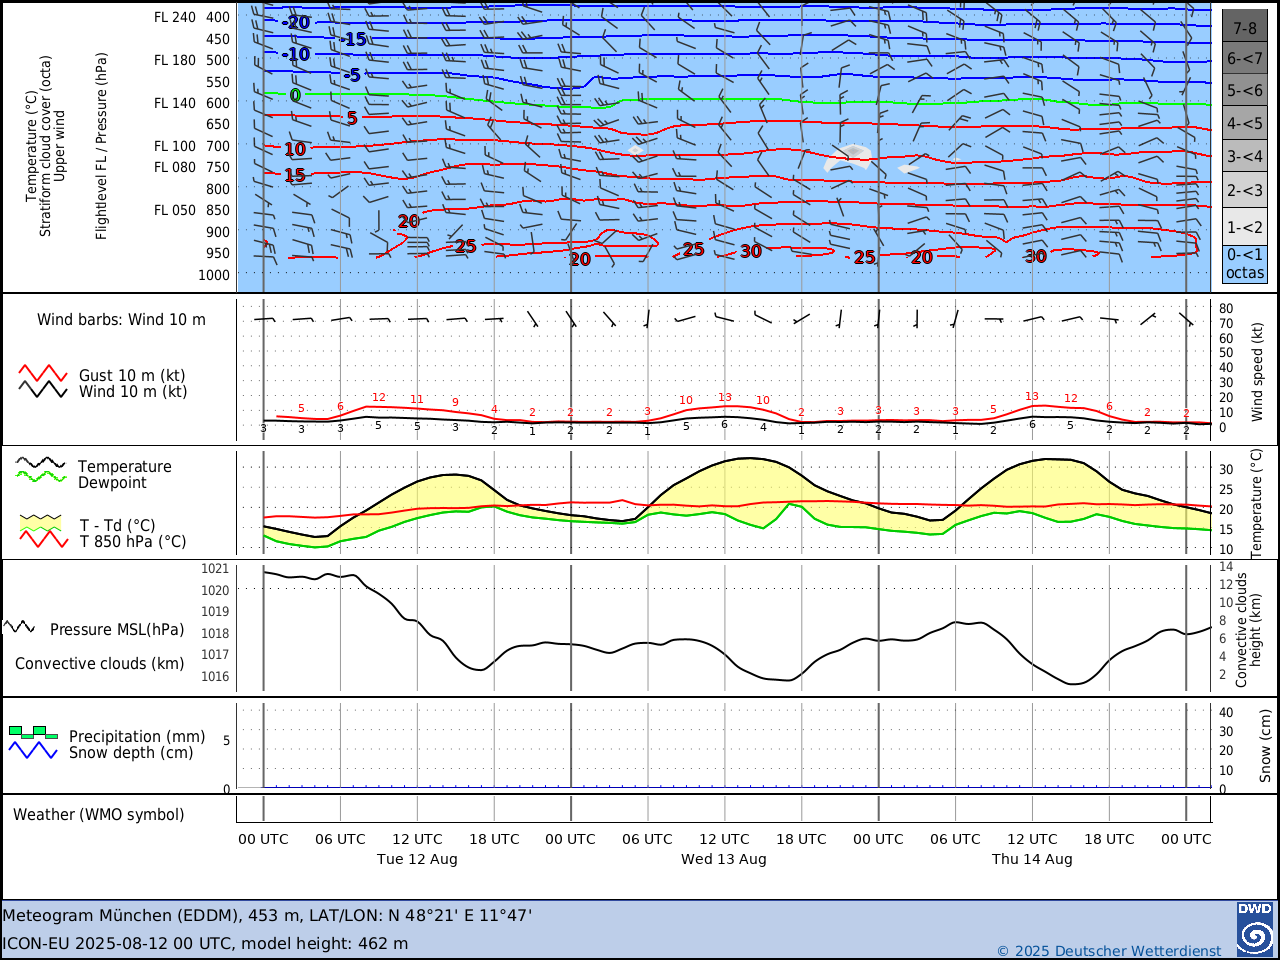
Task: Click the 1018 hPa pressure axis value
Action: coord(215,633)
